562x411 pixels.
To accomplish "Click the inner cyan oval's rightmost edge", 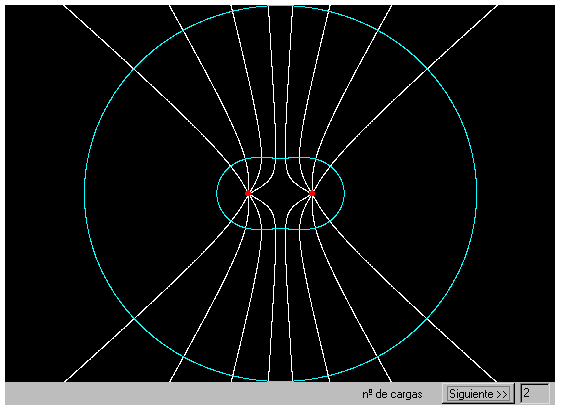I will click(x=344, y=193).
